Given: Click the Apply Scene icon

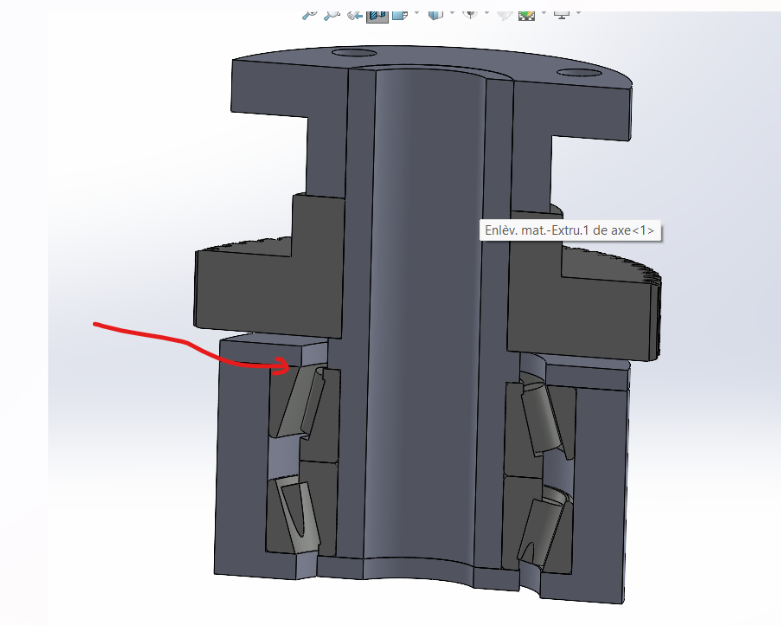Looking at the screenshot, I should coord(526,14).
